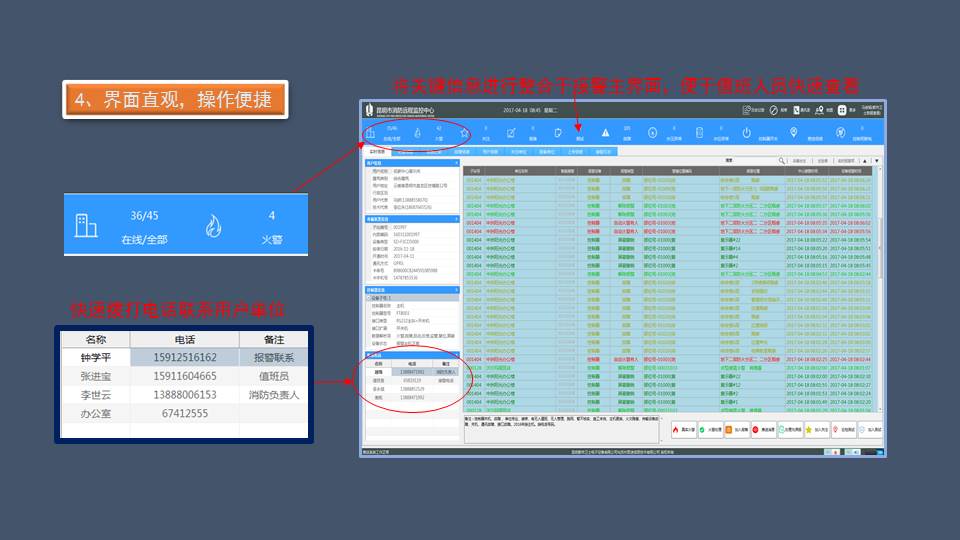Collapse the 用户信息 panel

pos(456,163)
